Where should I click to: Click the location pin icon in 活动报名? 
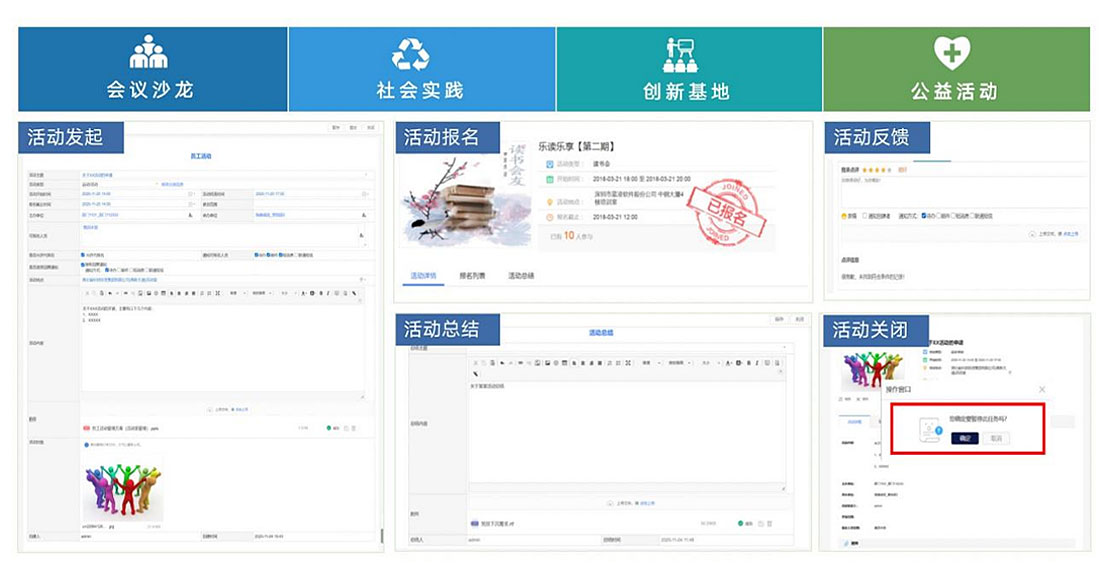[x=550, y=200]
